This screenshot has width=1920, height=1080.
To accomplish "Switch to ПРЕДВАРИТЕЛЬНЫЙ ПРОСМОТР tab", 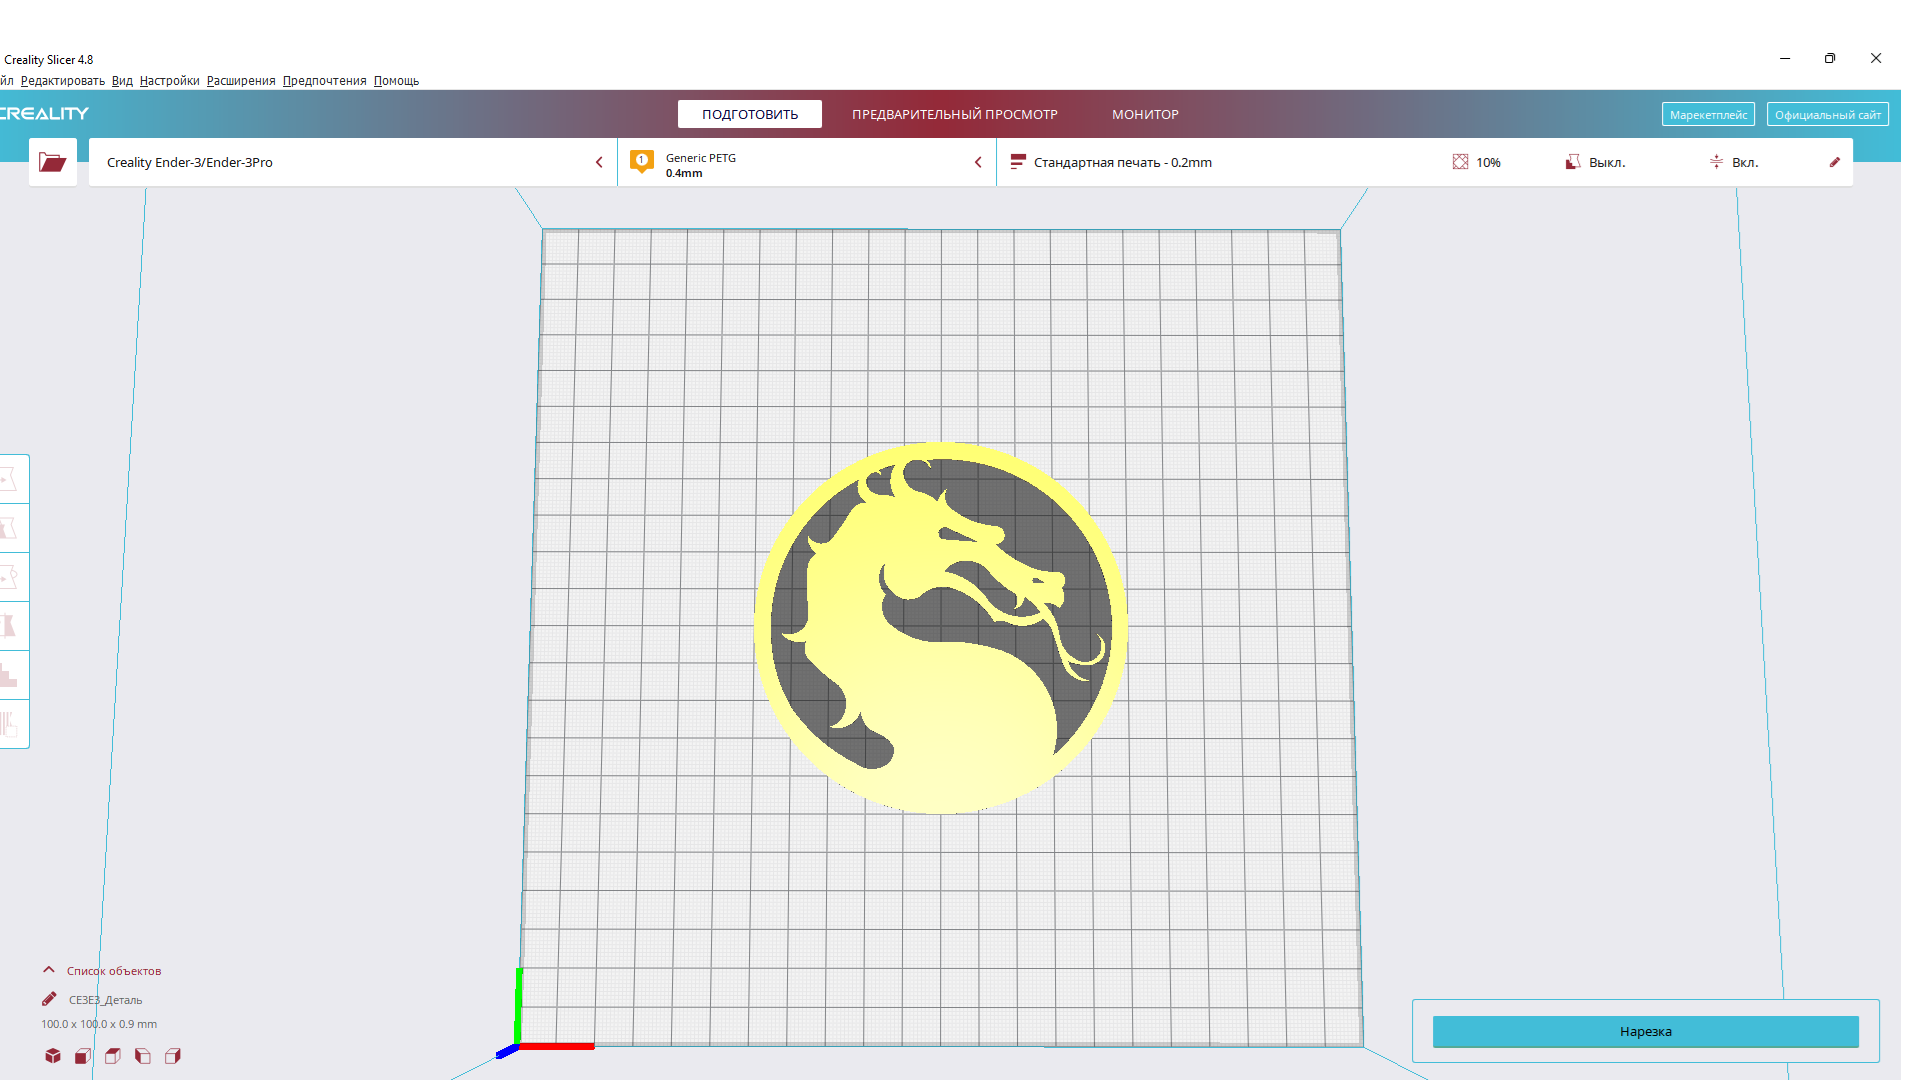I will click(955, 114).
